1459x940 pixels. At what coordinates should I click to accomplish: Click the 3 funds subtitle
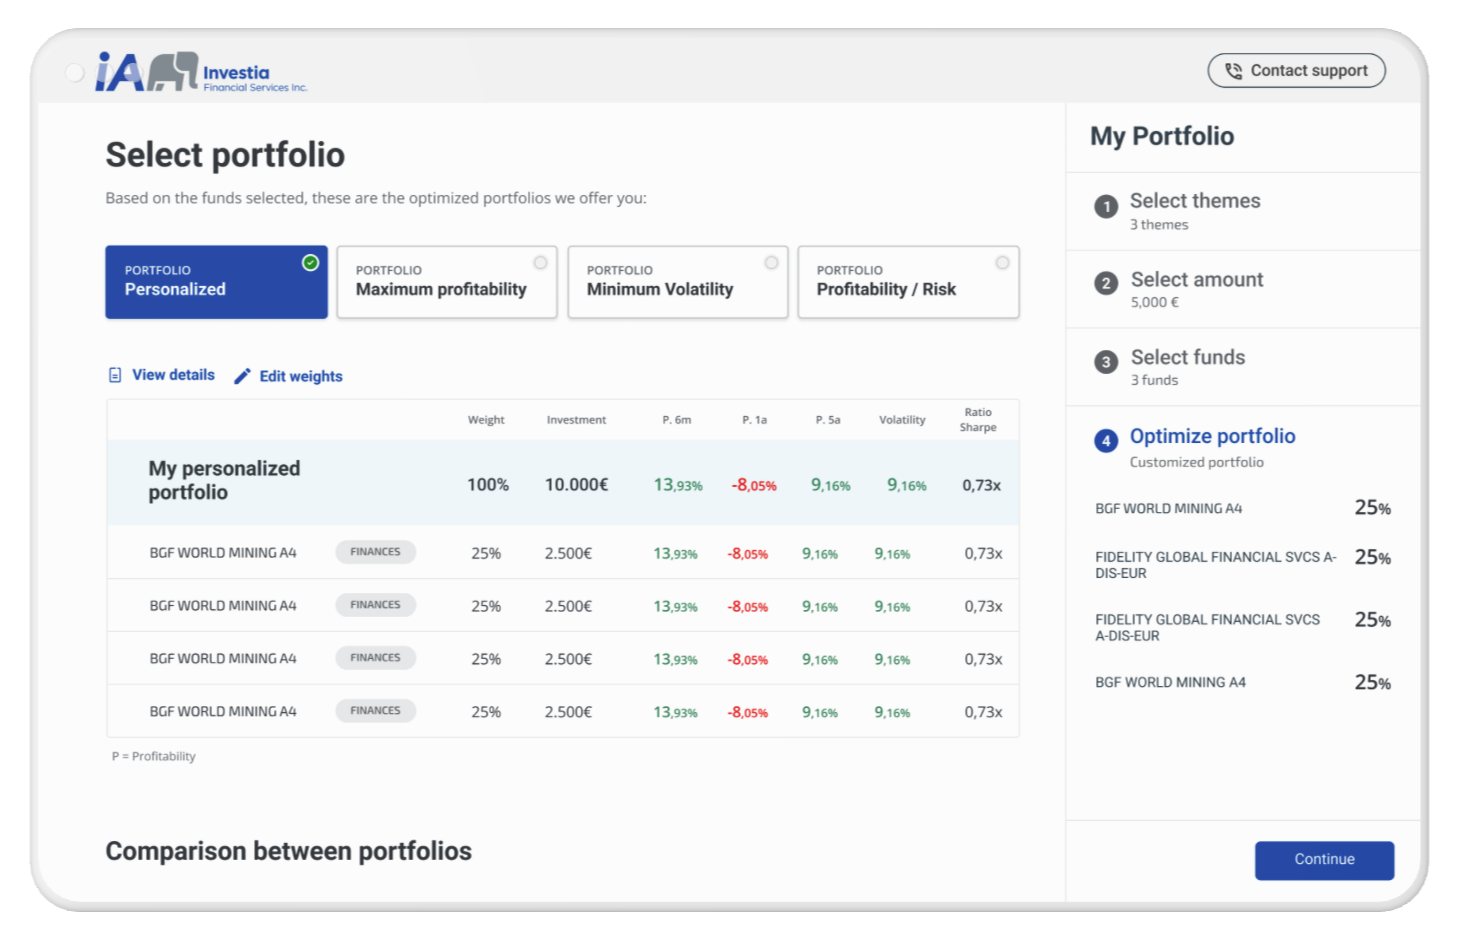[1154, 380]
